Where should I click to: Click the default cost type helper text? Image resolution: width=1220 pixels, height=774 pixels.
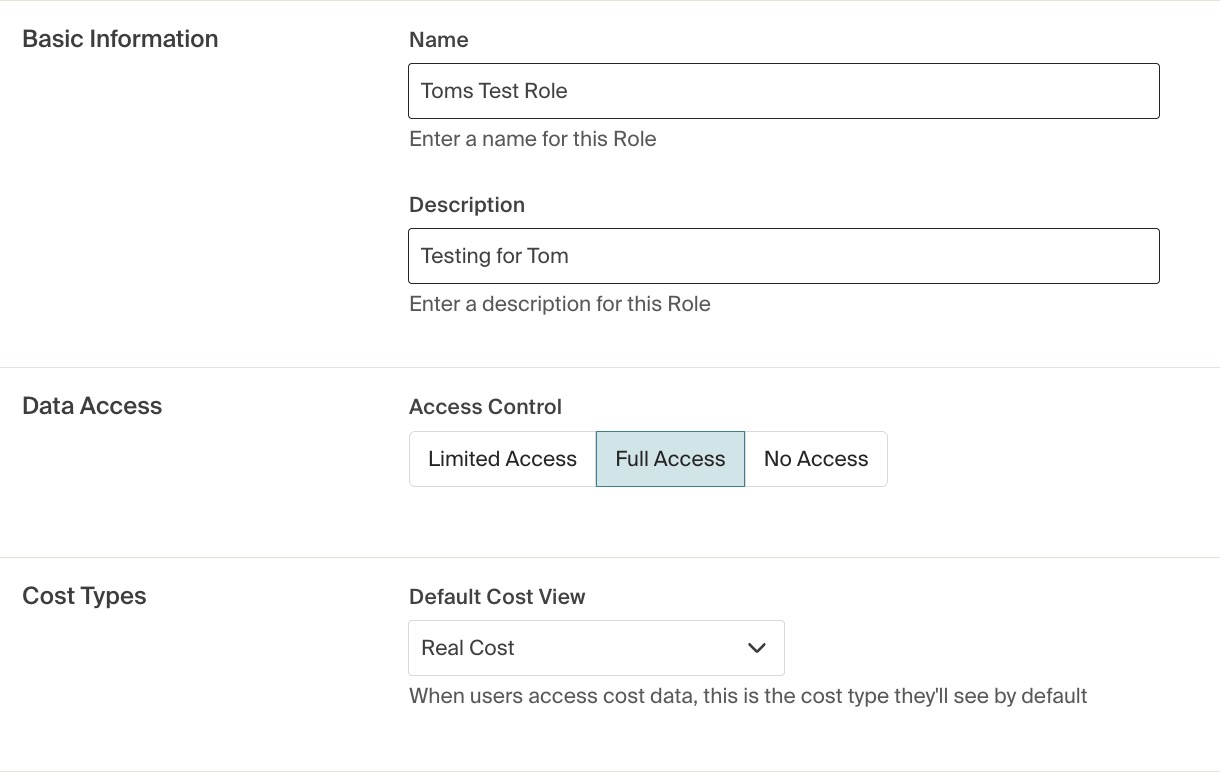pyautogui.click(x=748, y=696)
